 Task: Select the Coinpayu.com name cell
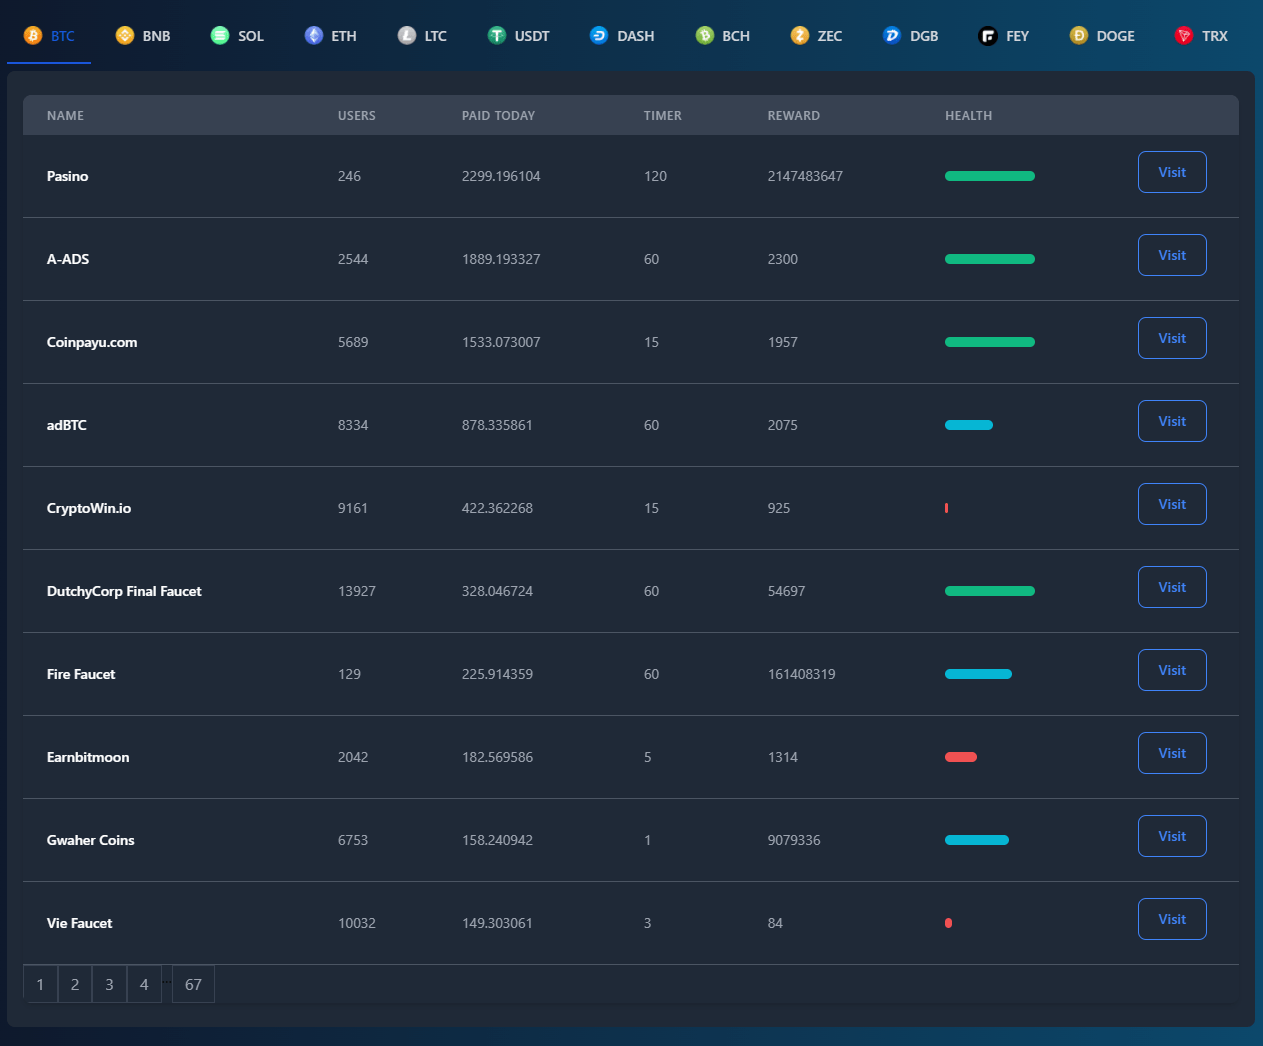(x=92, y=342)
